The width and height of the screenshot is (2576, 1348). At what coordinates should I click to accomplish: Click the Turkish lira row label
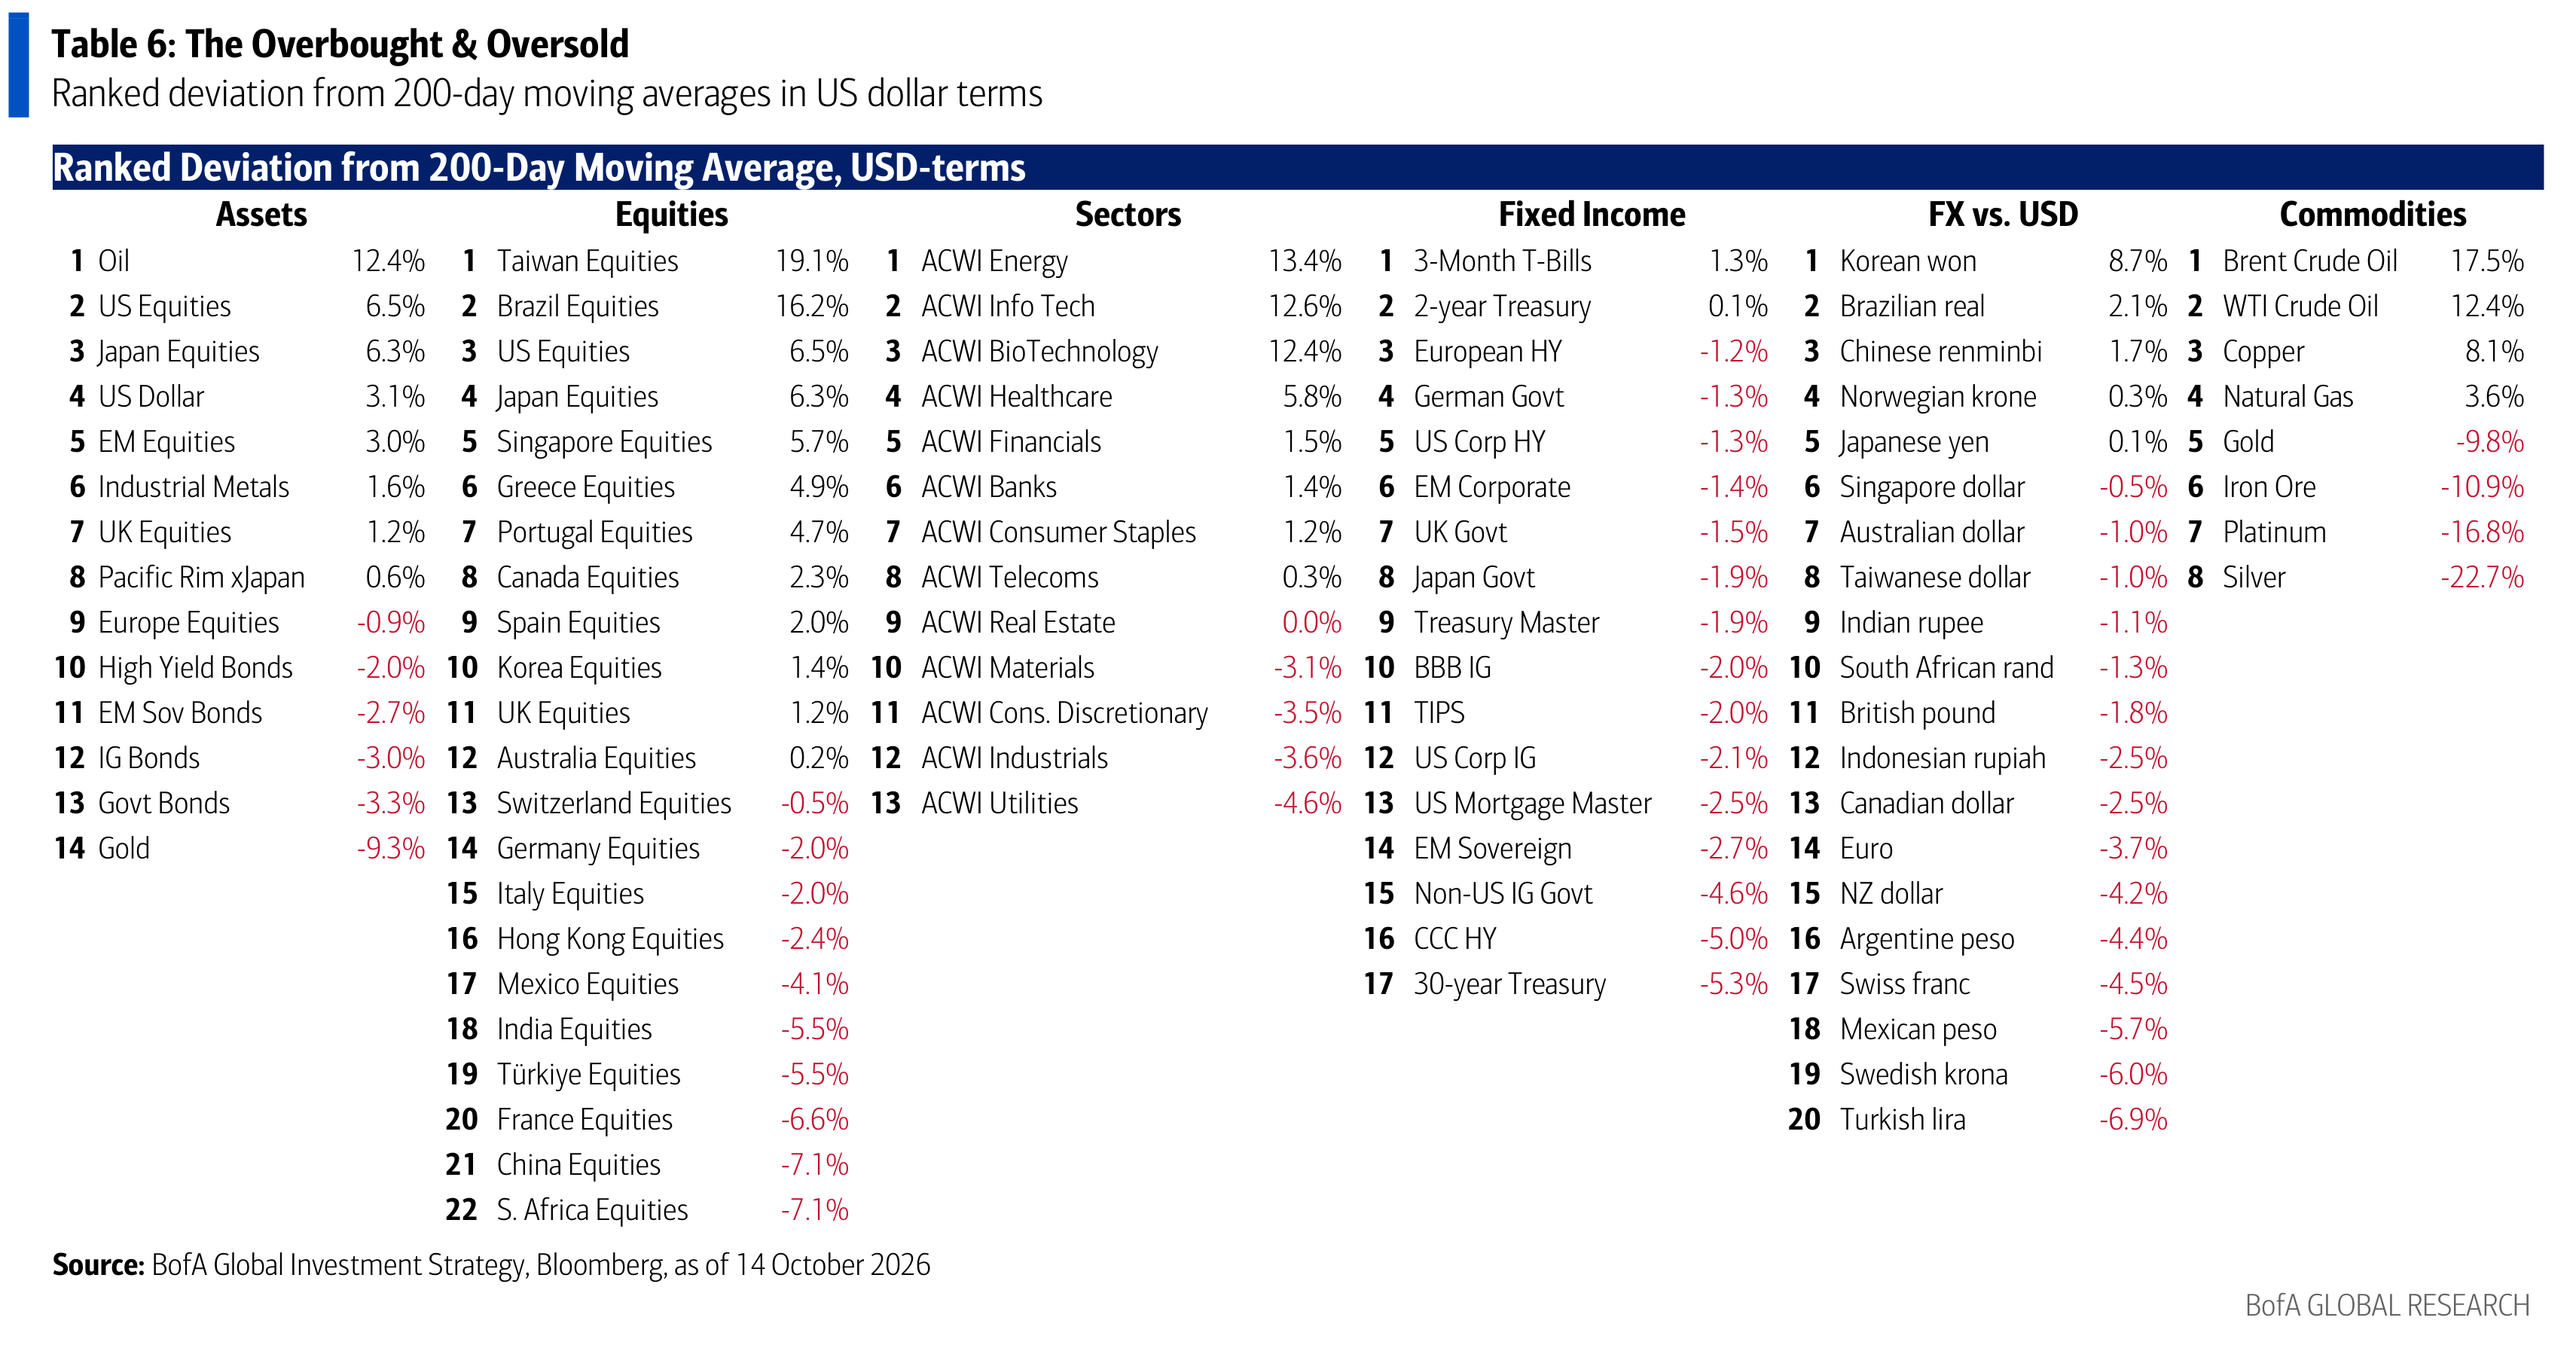(1902, 1119)
